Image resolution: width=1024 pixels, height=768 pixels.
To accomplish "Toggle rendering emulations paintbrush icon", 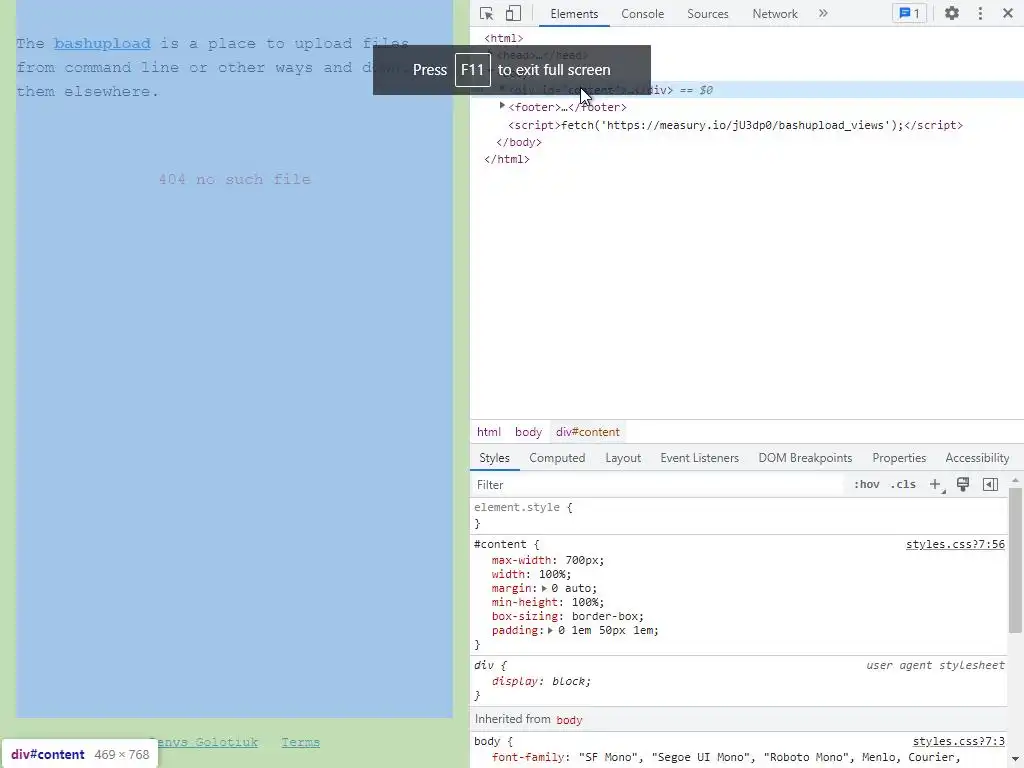I will [963, 485].
